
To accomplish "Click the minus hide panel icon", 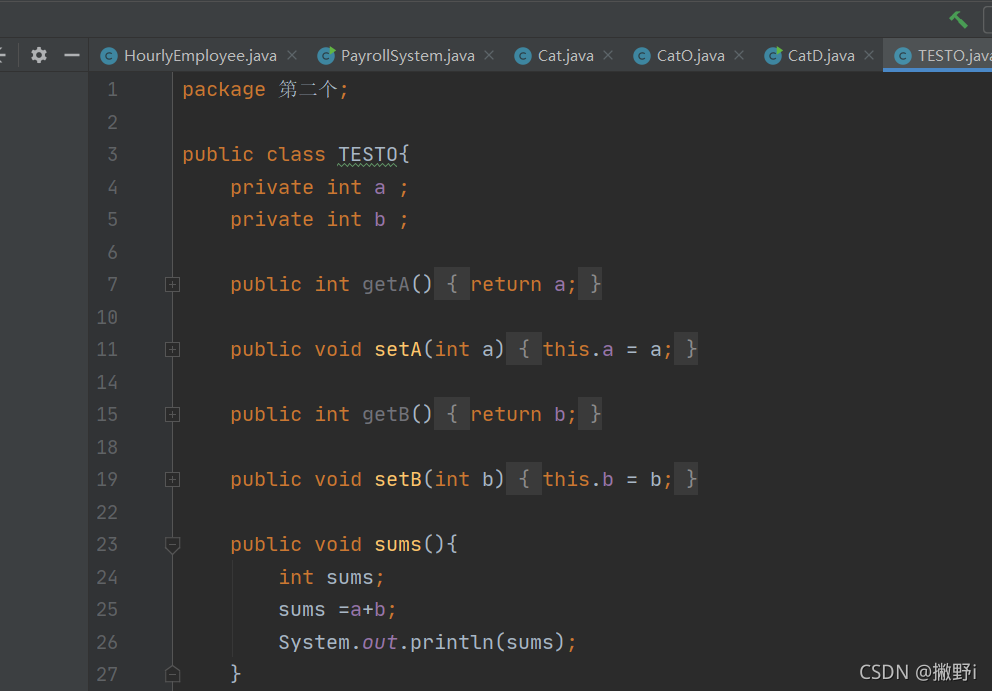I will [71, 55].
